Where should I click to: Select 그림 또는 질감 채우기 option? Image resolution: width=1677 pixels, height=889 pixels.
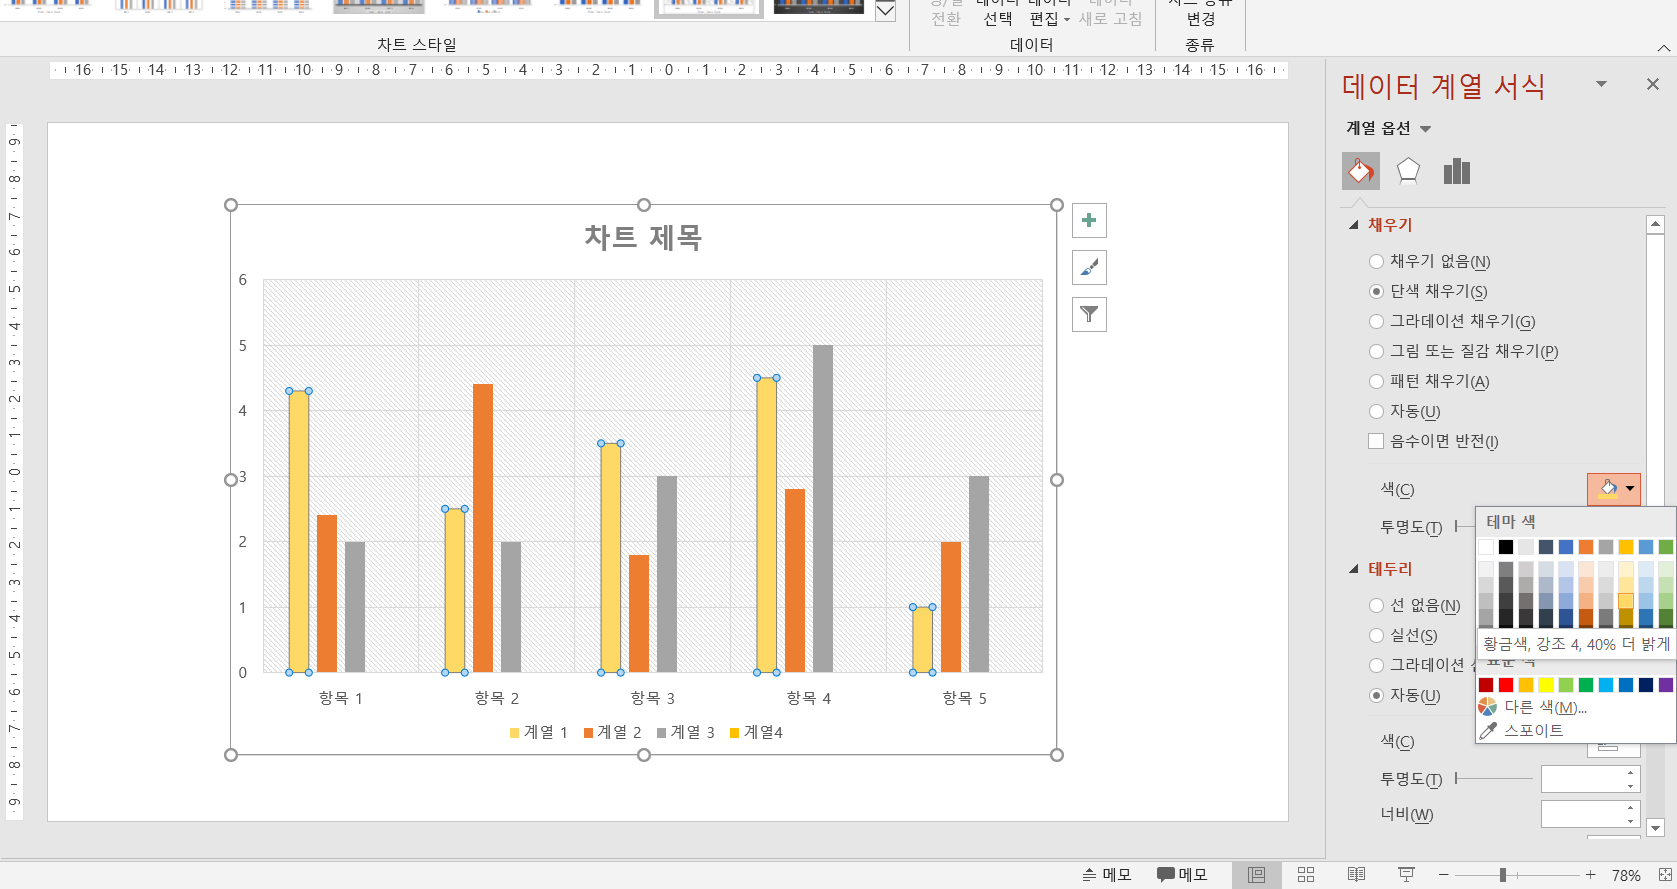[1463, 351]
